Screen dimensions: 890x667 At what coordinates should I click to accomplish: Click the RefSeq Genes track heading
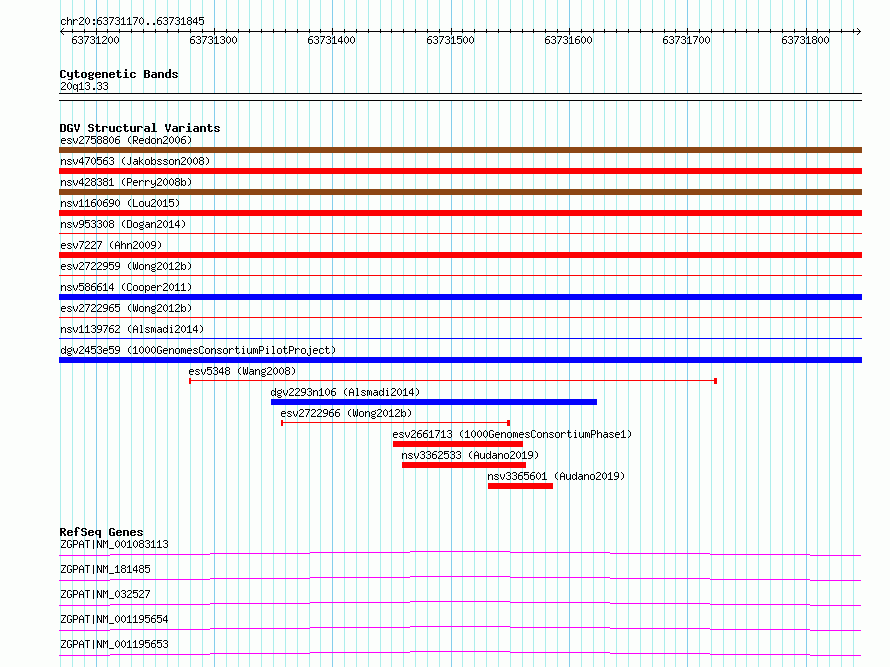tap(101, 532)
